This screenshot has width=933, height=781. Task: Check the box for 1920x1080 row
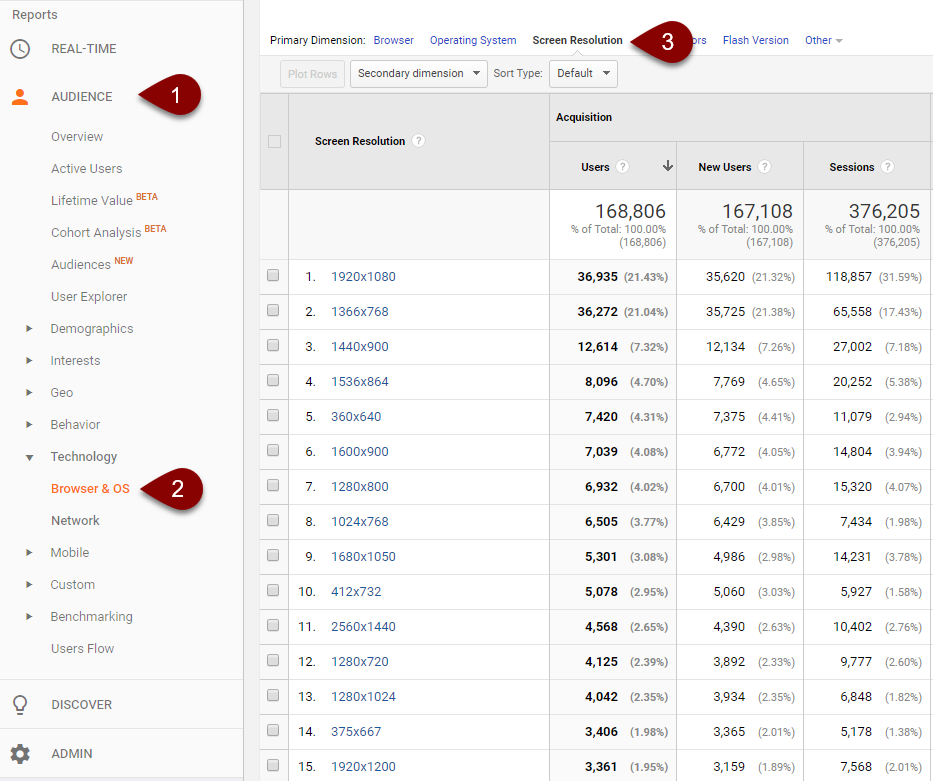coord(274,276)
